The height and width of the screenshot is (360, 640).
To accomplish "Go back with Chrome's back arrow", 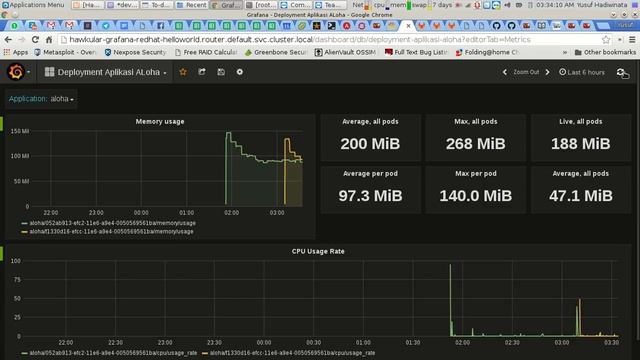I will click(x=8, y=40).
